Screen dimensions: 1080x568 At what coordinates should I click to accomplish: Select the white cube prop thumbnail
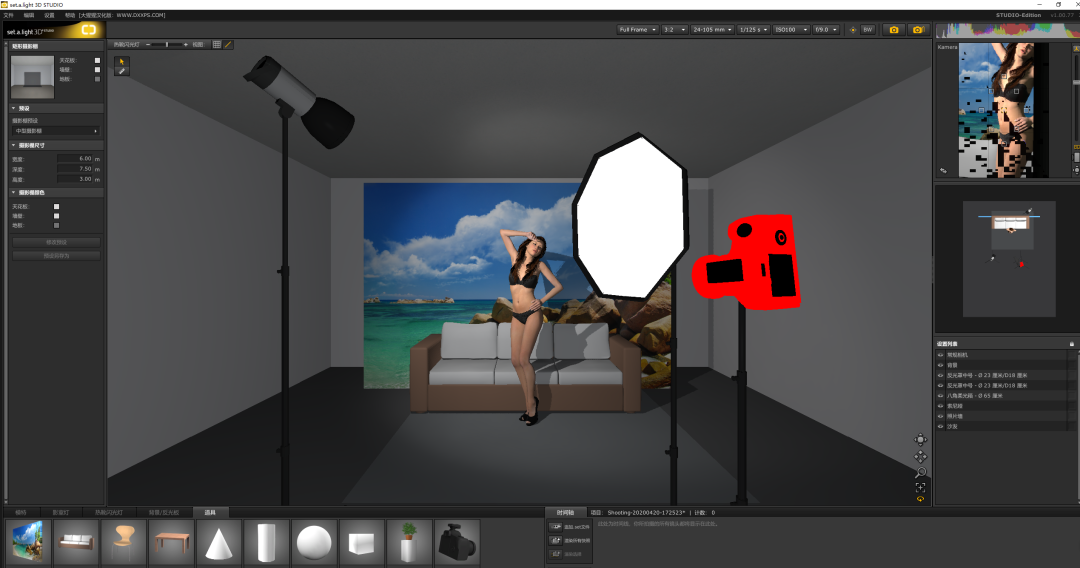tap(361, 541)
